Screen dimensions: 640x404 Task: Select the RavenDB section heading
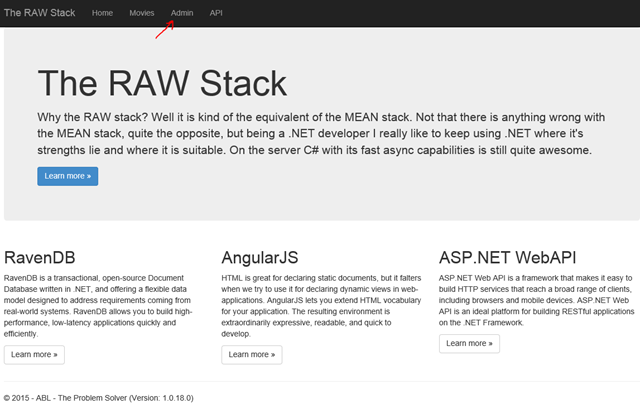tap(40, 257)
